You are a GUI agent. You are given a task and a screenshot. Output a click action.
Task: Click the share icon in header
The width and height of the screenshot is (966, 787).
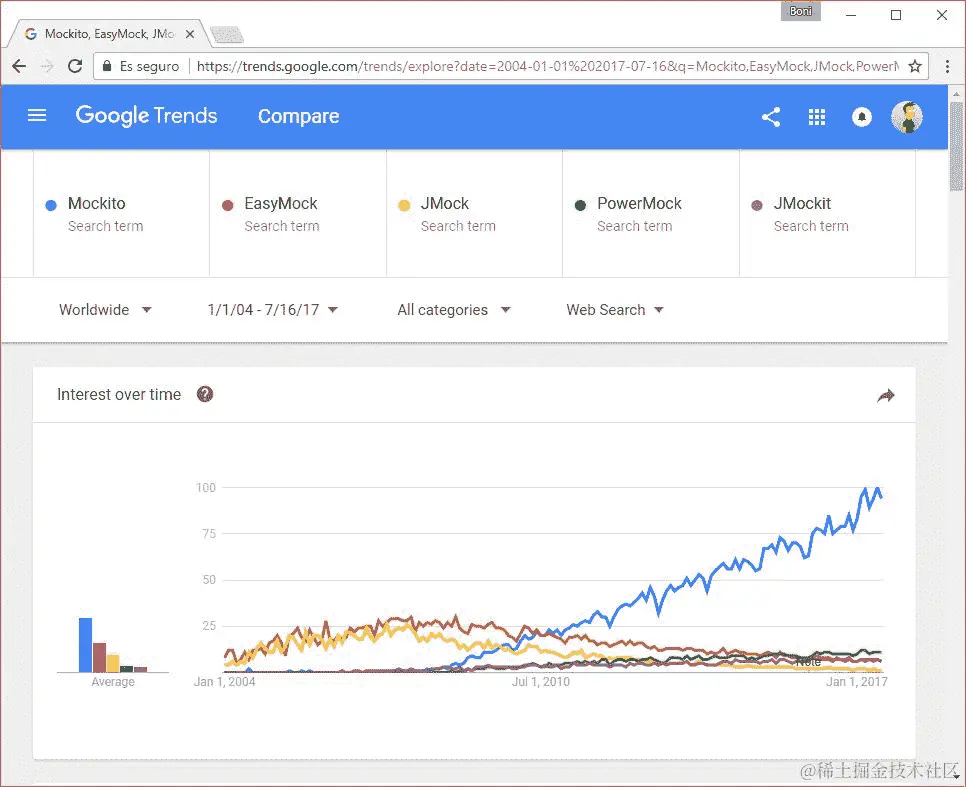pos(770,117)
